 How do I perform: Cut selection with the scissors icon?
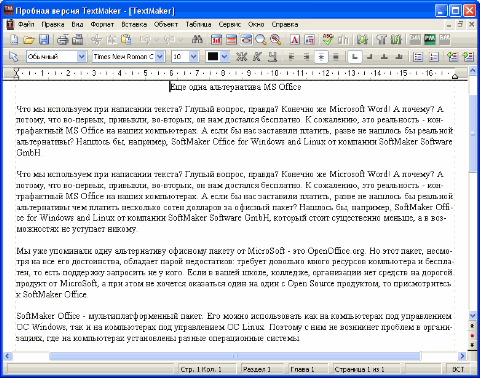(x=96, y=40)
